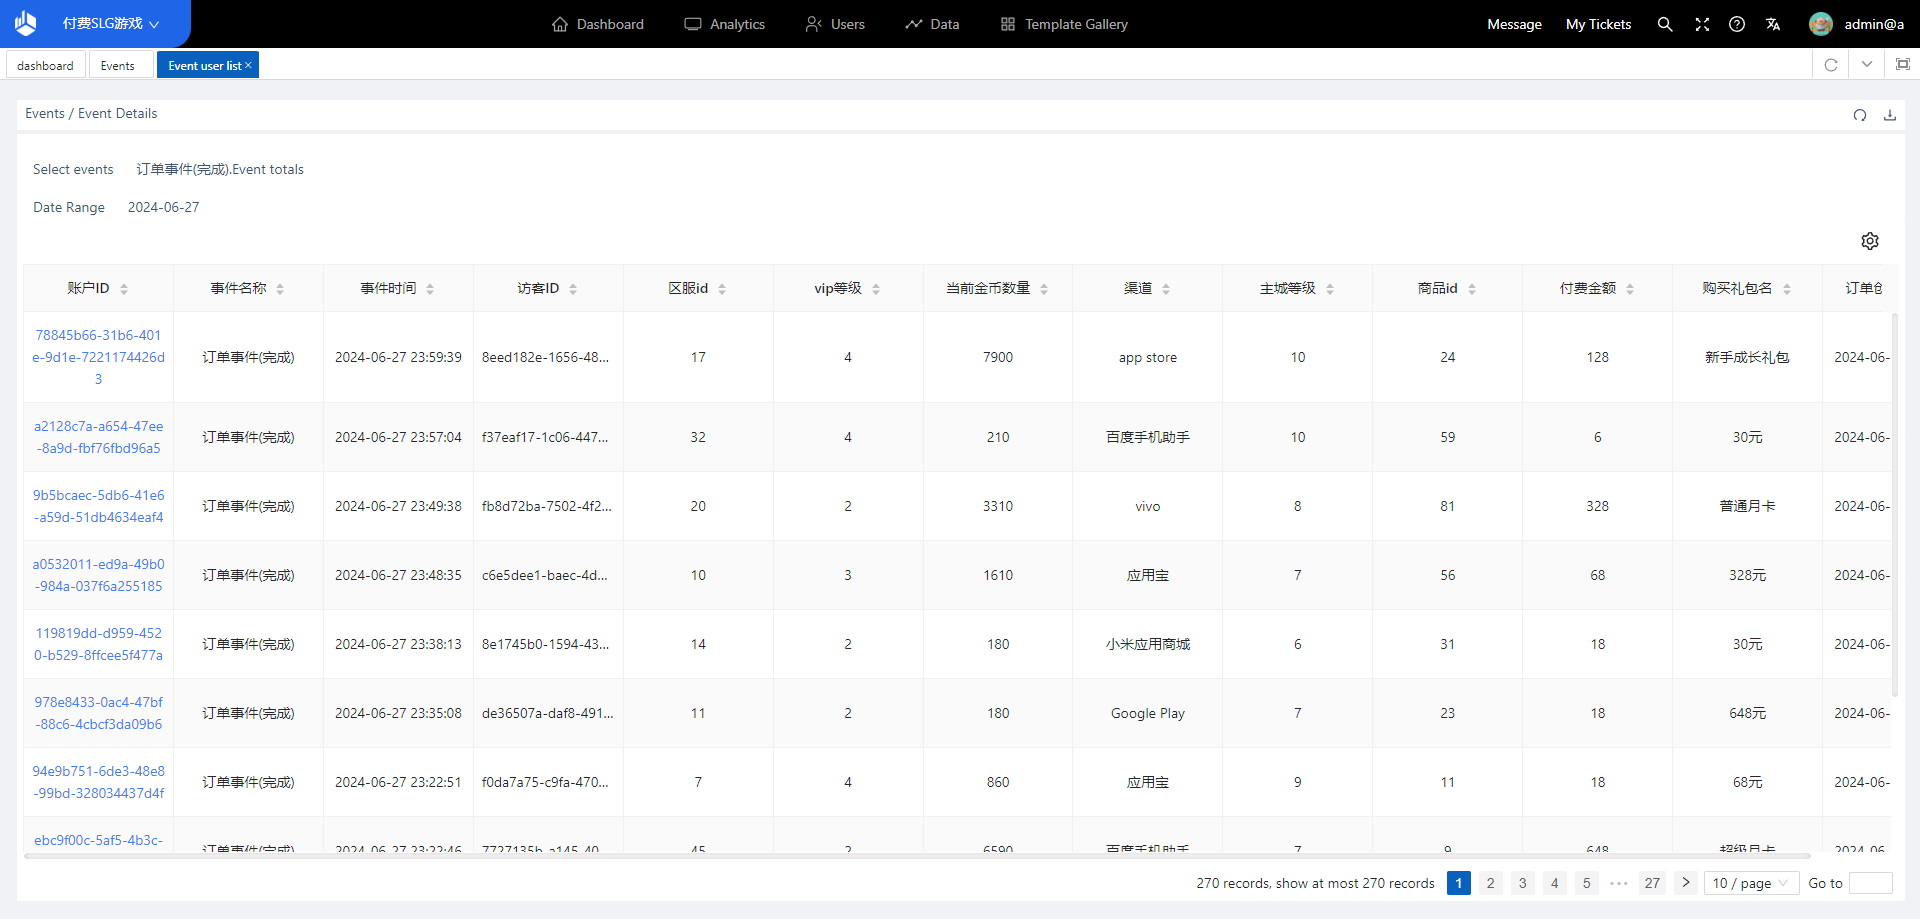Viewport: 1920px width, 919px height.
Task: Expand the tab options chevron menu
Action: click(1867, 65)
